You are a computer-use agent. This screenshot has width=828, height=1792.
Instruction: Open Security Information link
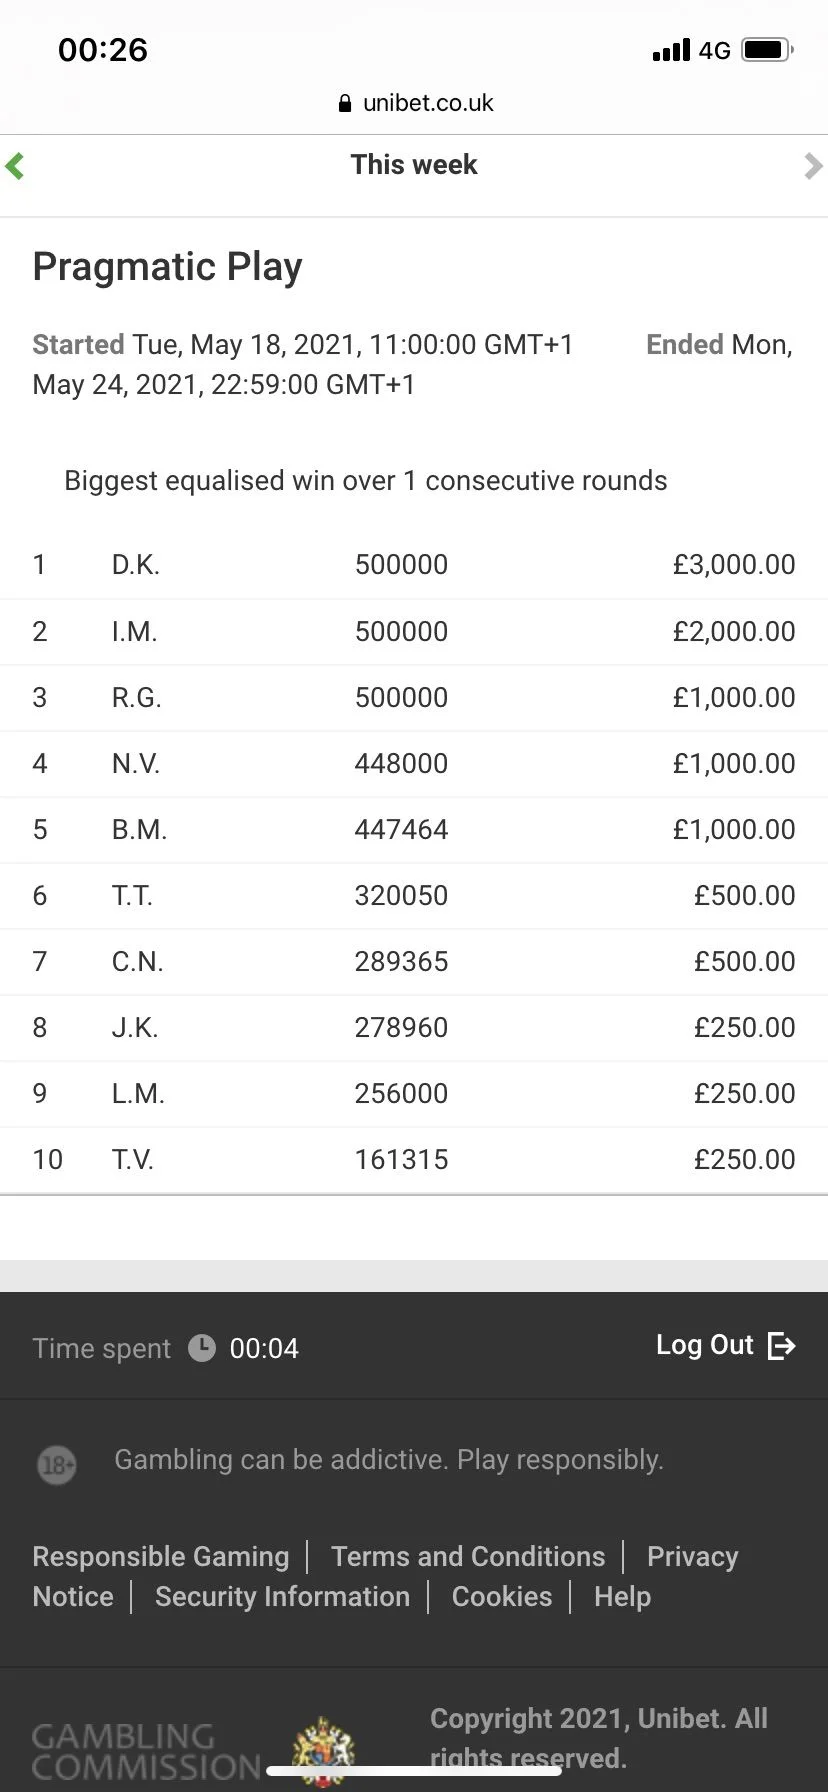click(282, 1596)
